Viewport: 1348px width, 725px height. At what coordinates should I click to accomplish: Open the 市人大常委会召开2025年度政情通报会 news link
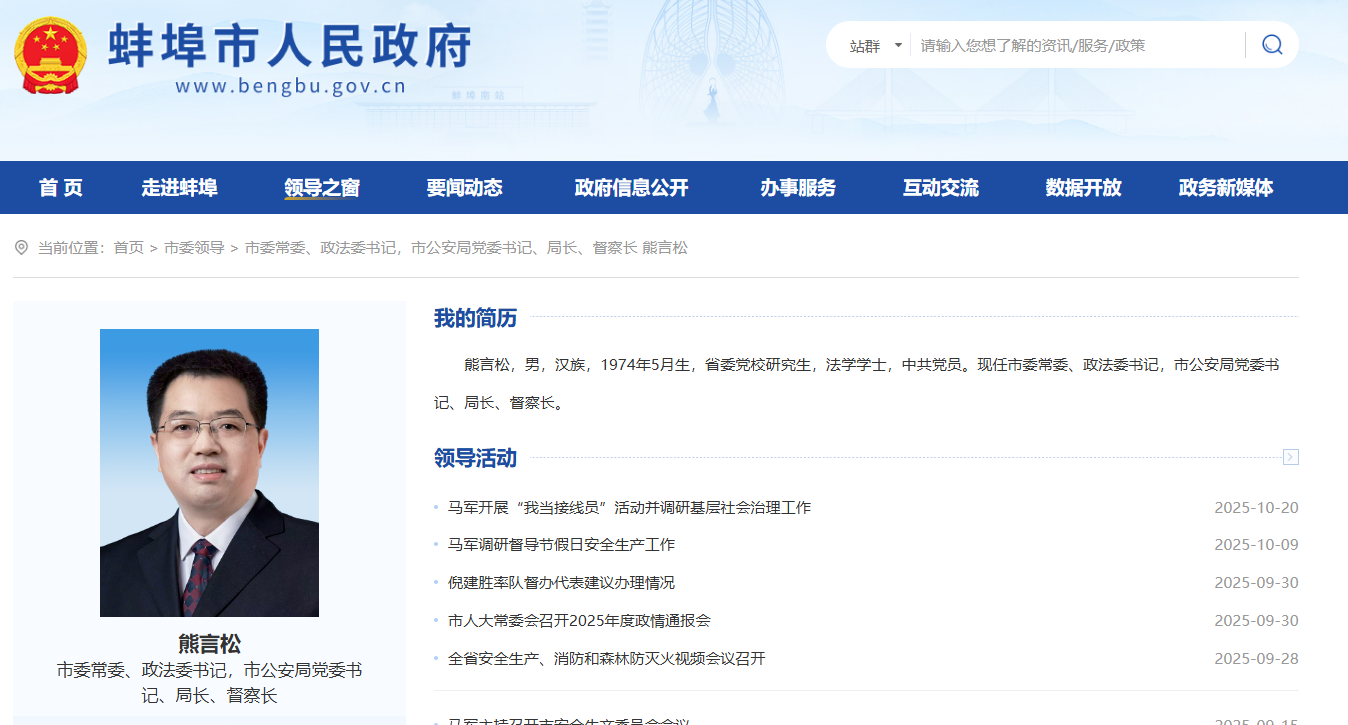[x=579, y=621]
